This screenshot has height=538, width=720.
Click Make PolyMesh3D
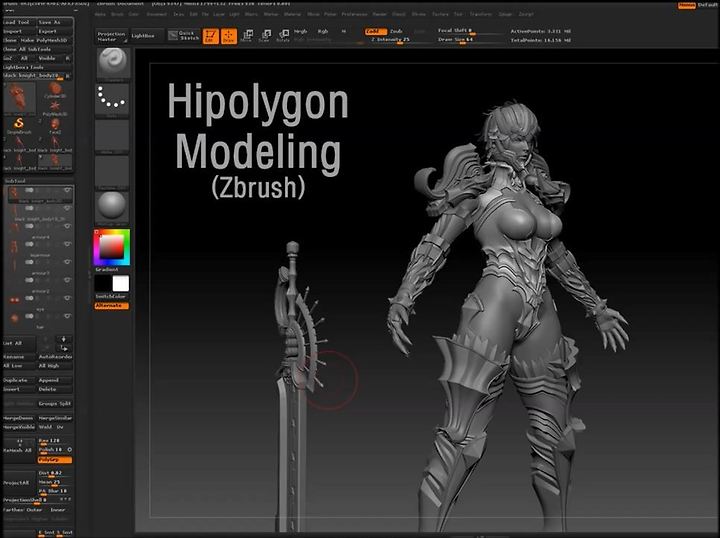click(x=46, y=40)
